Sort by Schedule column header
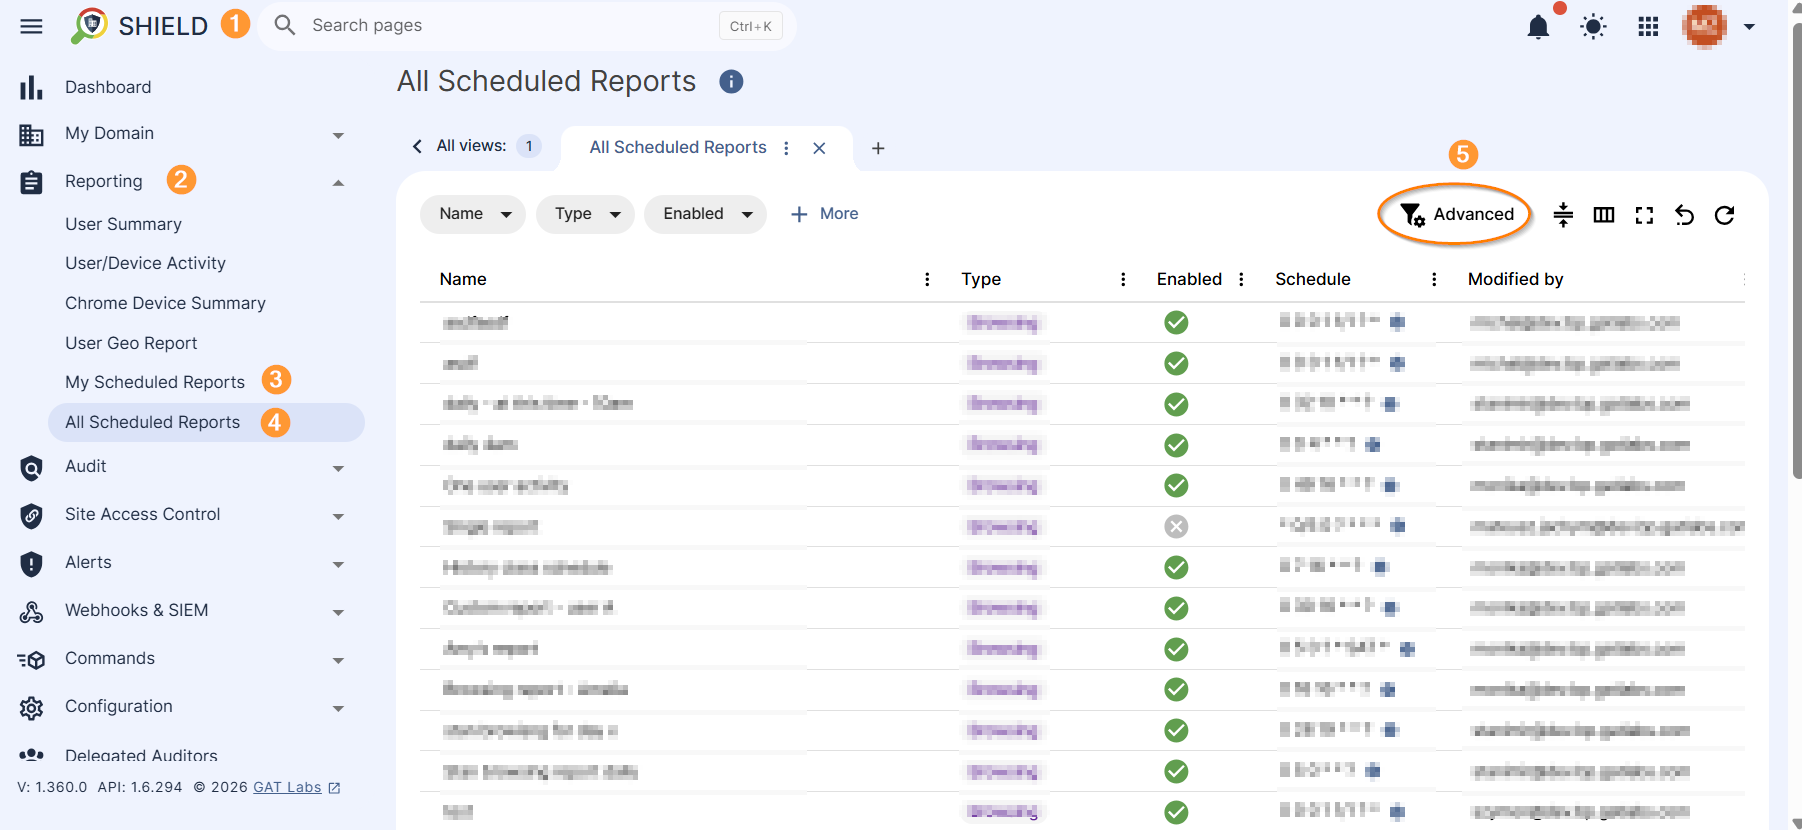This screenshot has height=830, width=1802. pos(1312,279)
